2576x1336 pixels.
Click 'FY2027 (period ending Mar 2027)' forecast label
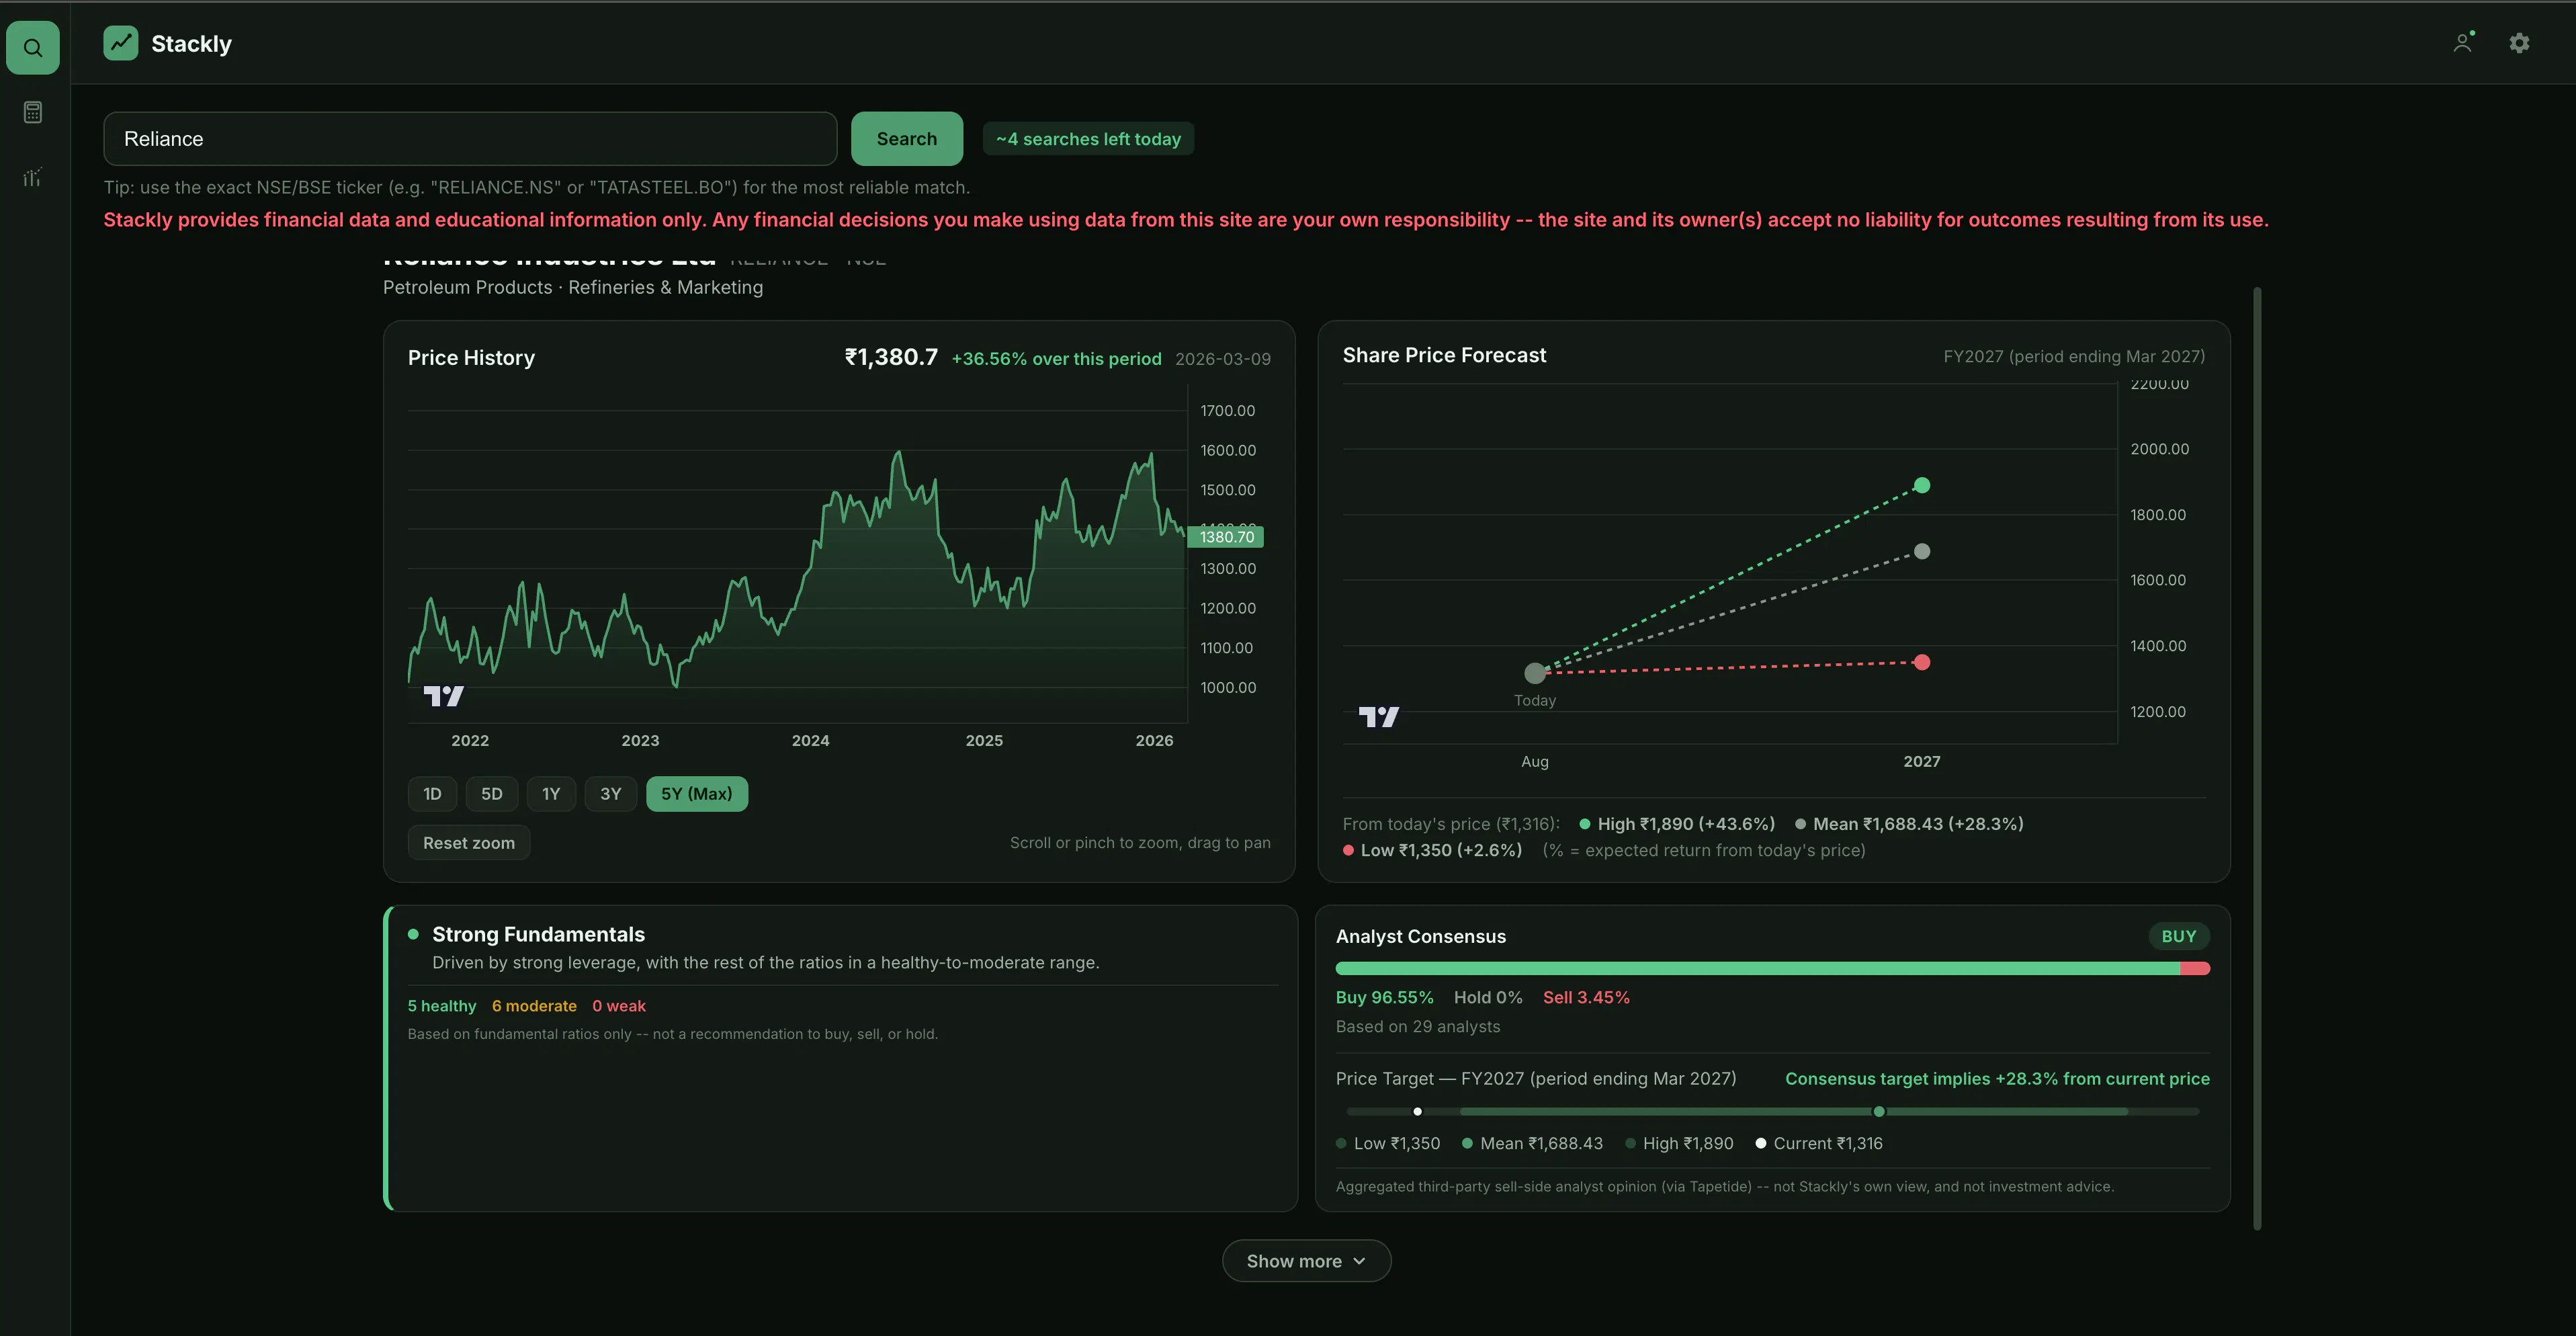pos(2074,356)
